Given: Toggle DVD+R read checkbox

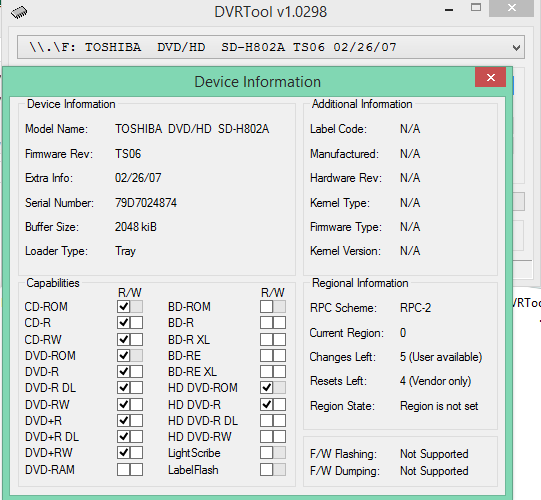Looking at the screenshot, I should 124,420.
